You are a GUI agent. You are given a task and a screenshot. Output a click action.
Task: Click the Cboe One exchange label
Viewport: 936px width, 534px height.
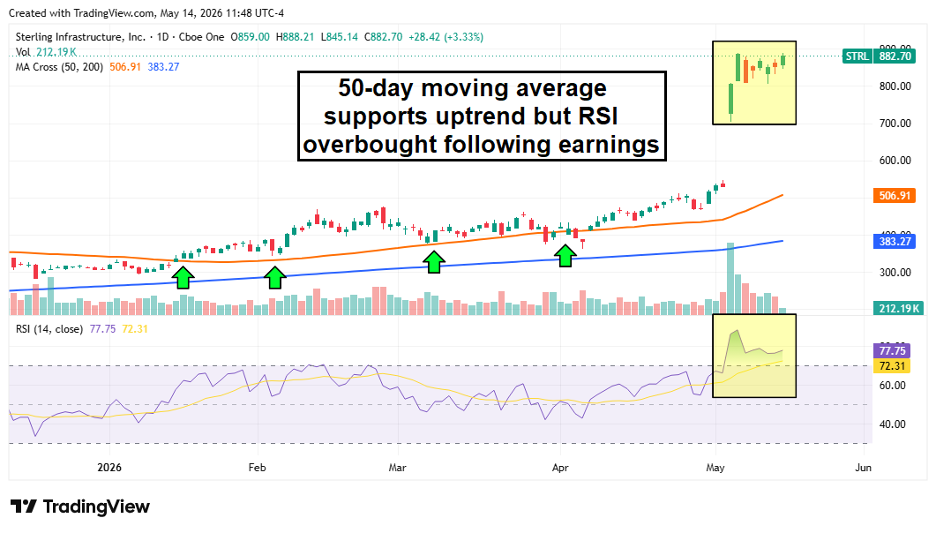(201, 37)
